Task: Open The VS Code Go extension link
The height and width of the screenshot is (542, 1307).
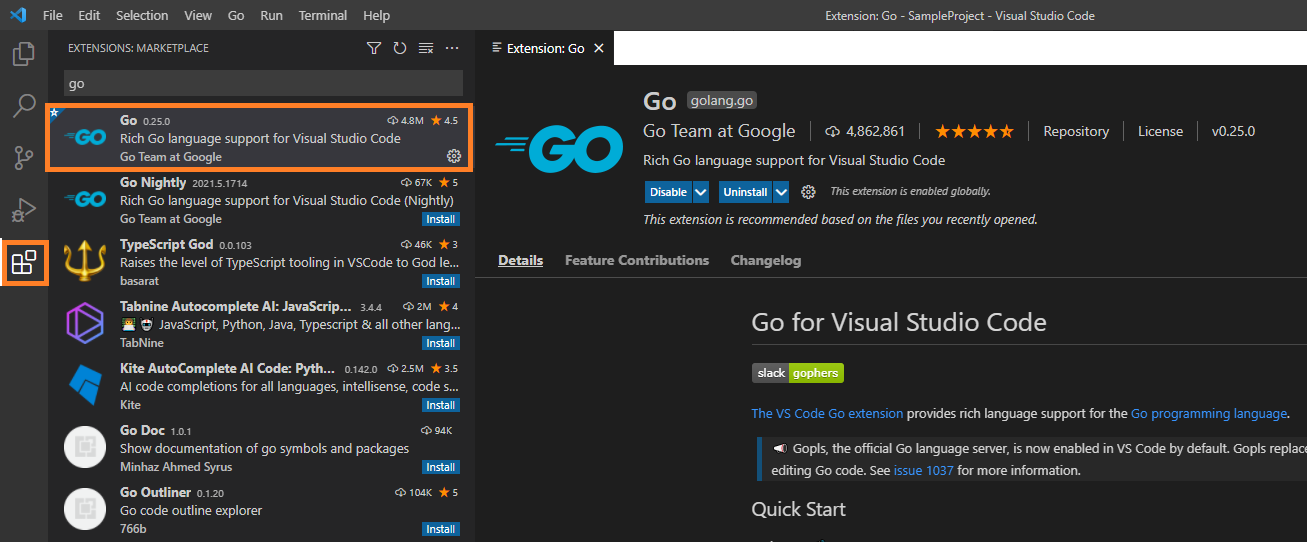Action: pyautogui.click(x=827, y=413)
